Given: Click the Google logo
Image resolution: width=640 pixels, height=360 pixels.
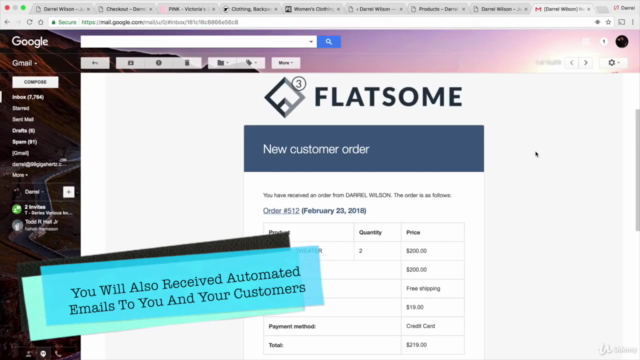Looking at the screenshot, I should tap(30, 42).
